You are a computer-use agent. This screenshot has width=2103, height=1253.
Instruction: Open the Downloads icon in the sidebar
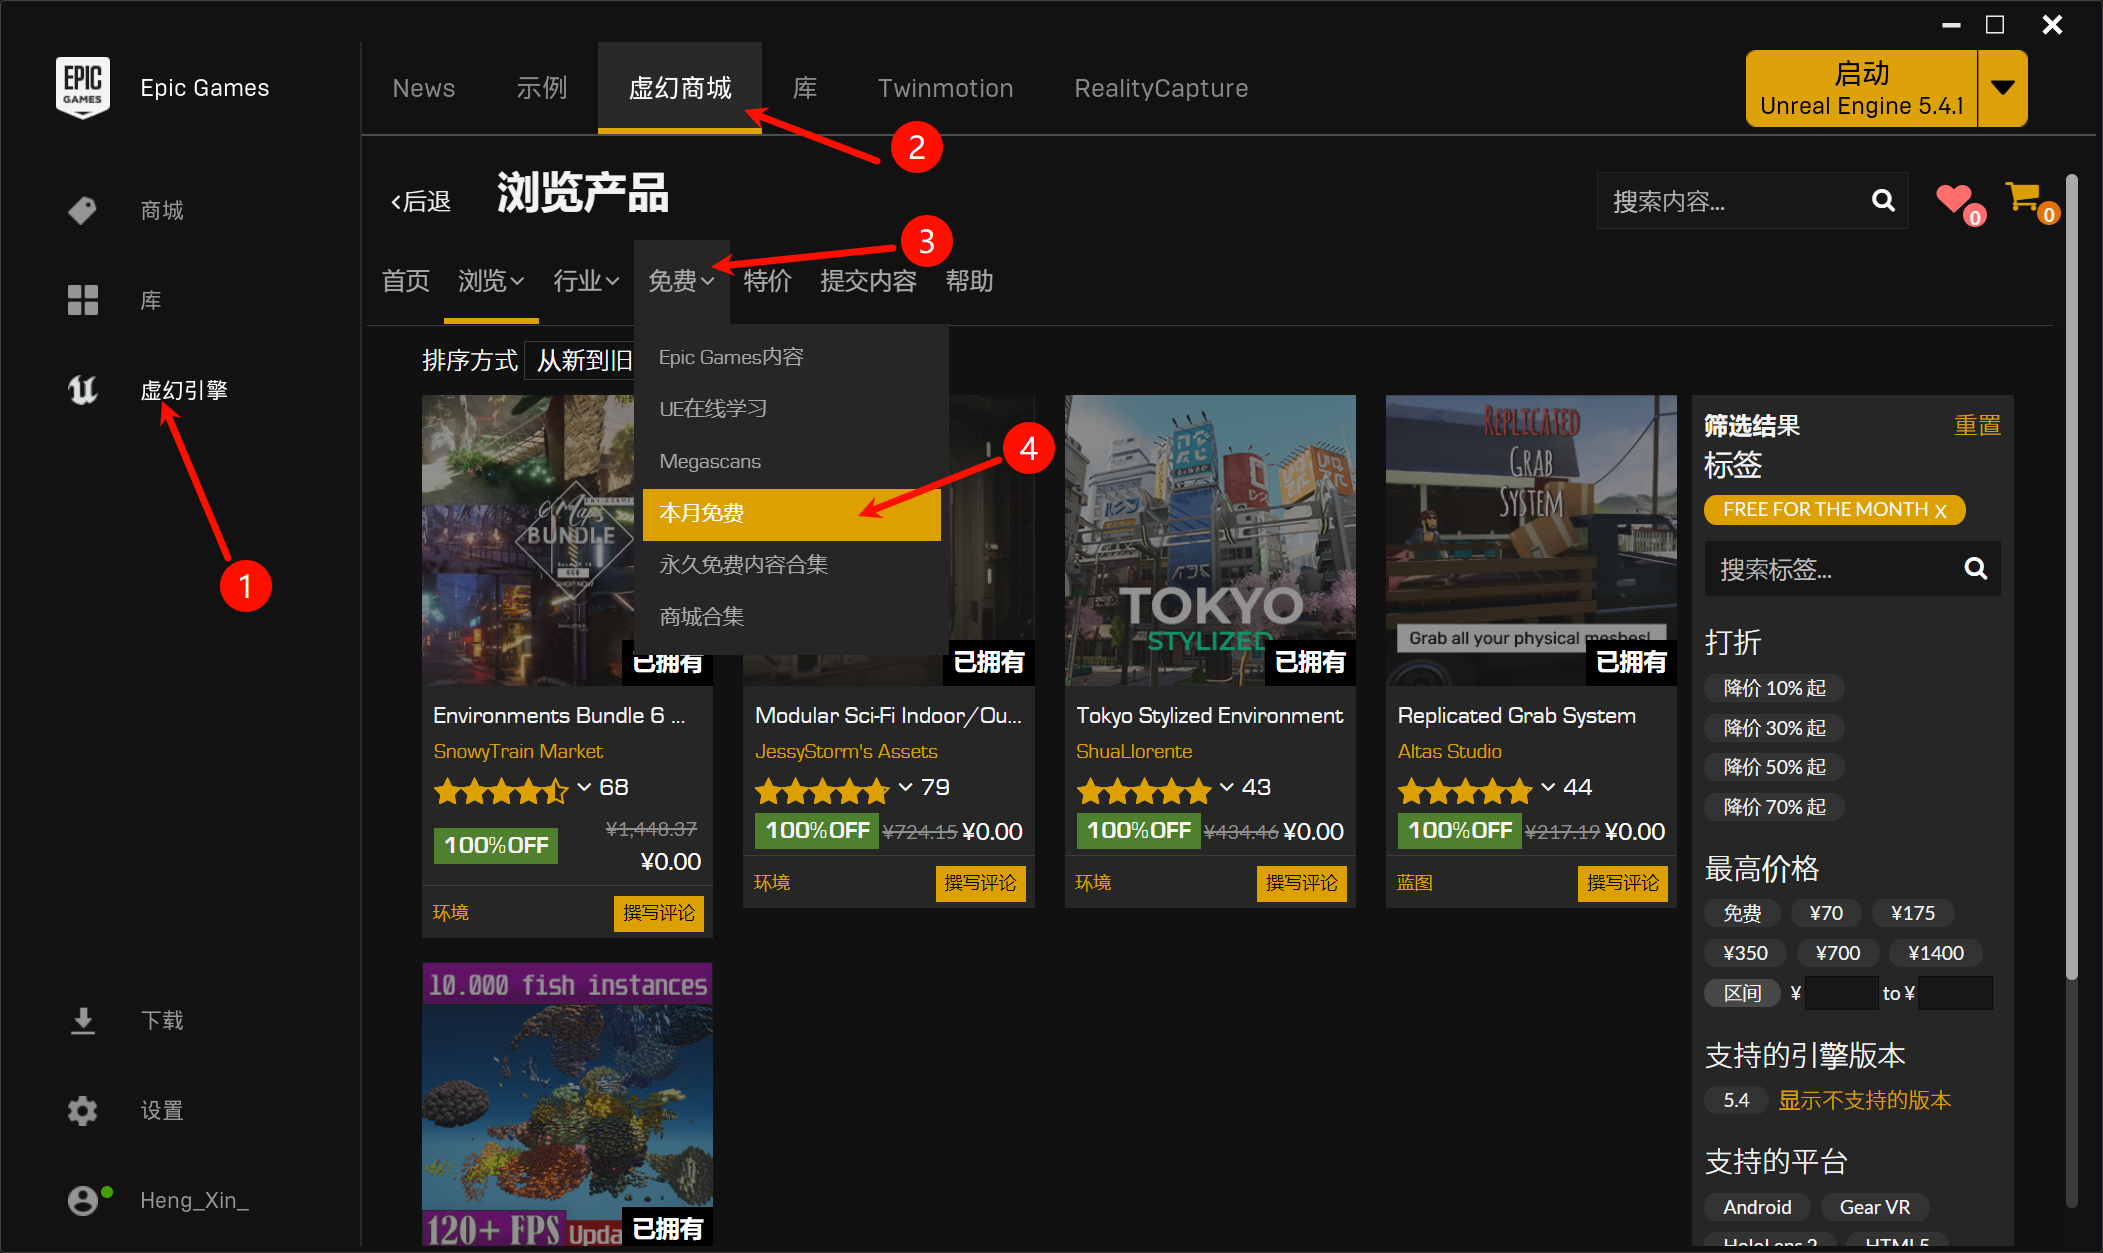click(x=83, y=1020)
